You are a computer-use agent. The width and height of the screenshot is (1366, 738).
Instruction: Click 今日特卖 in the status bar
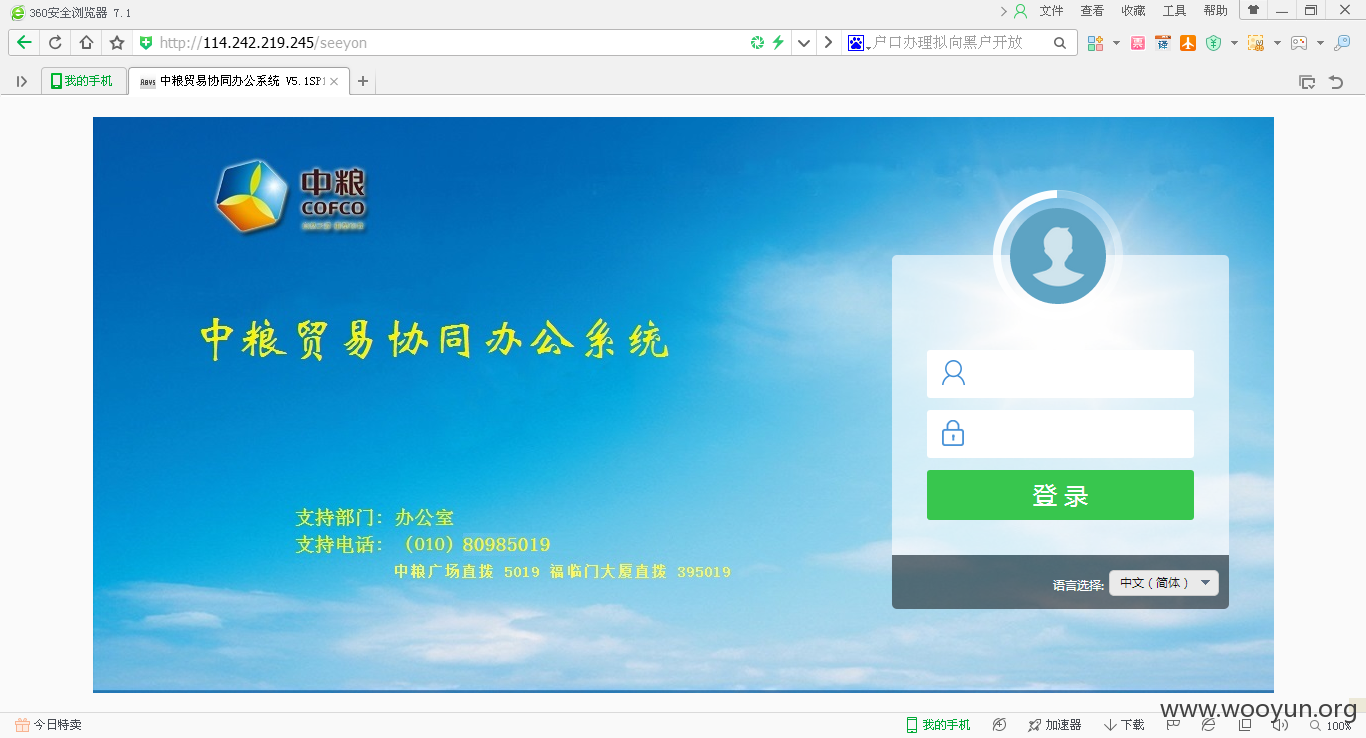48,725
